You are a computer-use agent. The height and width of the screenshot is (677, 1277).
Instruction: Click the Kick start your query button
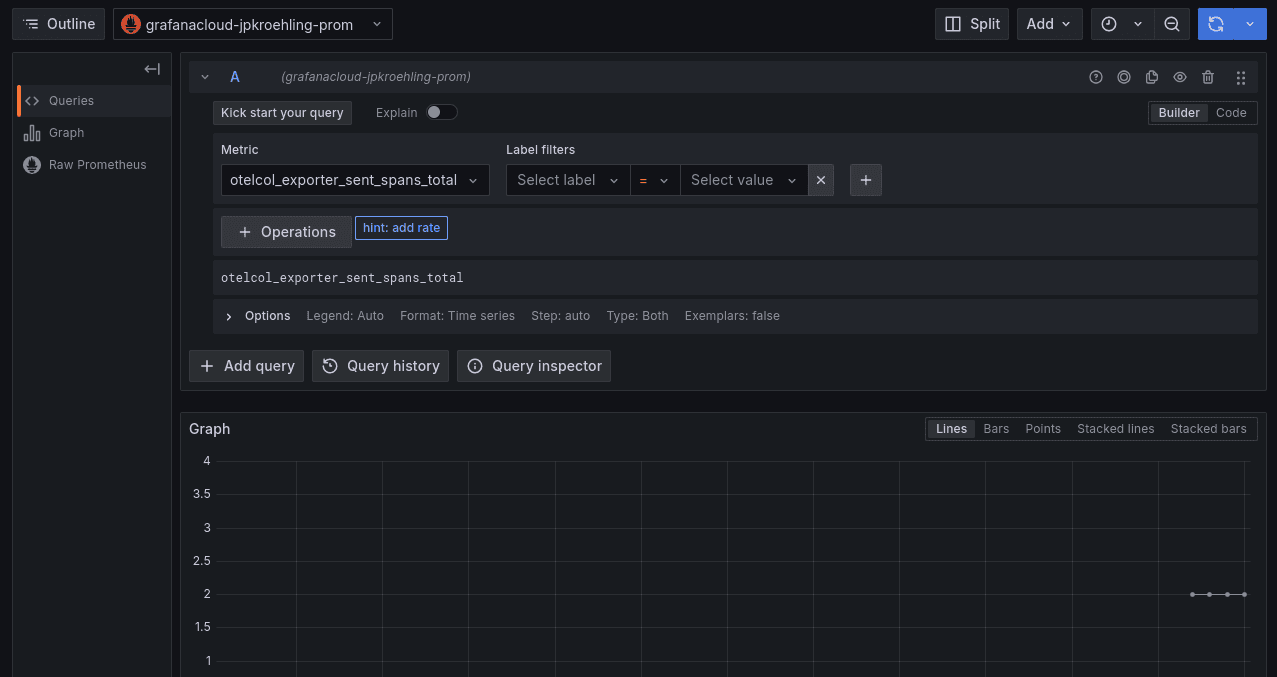coord(282,112)
